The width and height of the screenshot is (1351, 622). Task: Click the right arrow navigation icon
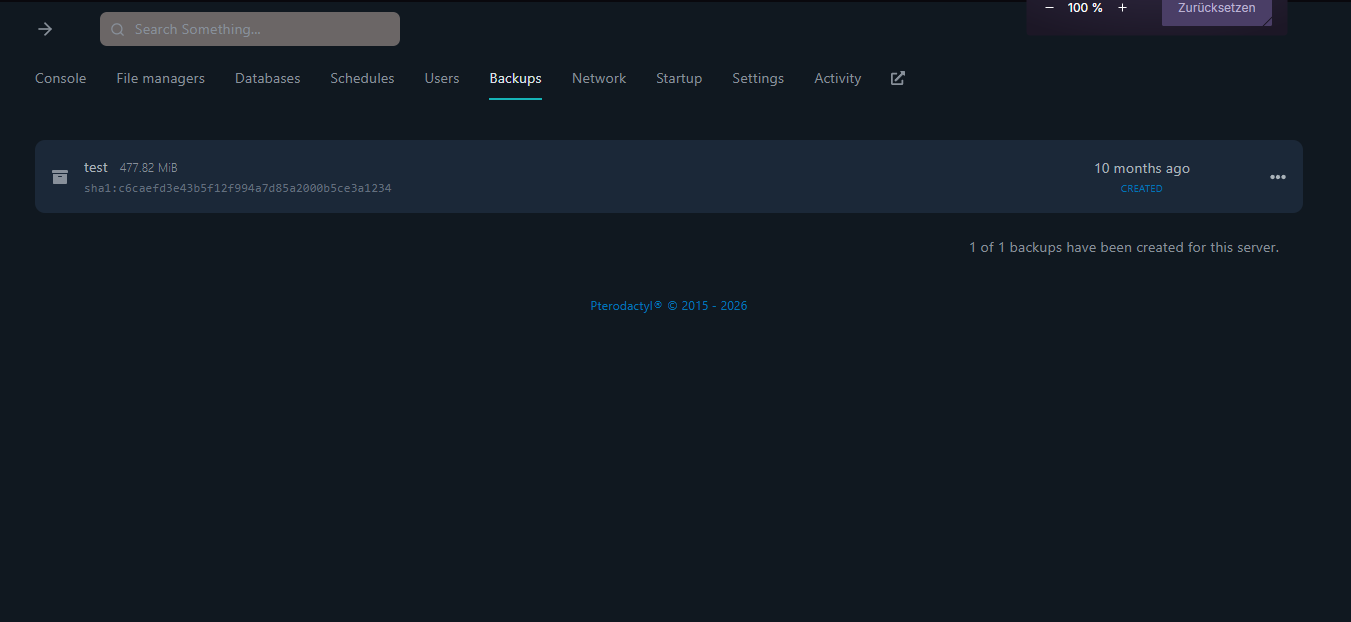pyautogui.click(x=45, y=29)
